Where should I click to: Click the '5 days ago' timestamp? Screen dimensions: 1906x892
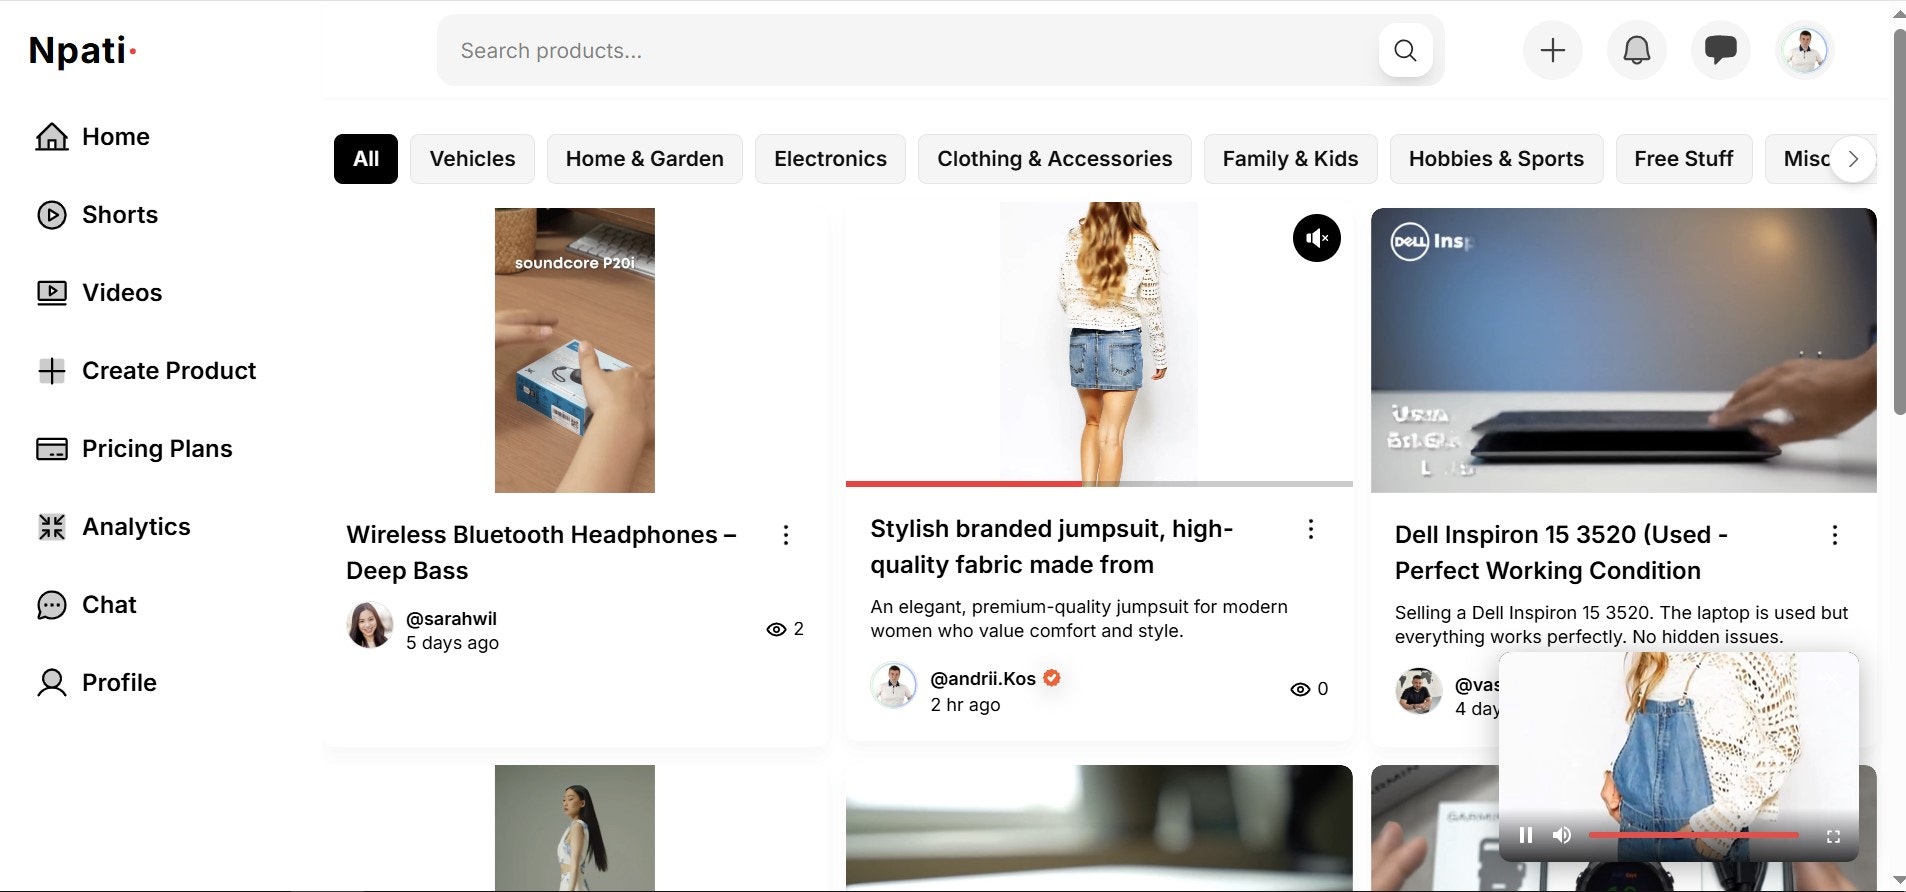point(452,643)
